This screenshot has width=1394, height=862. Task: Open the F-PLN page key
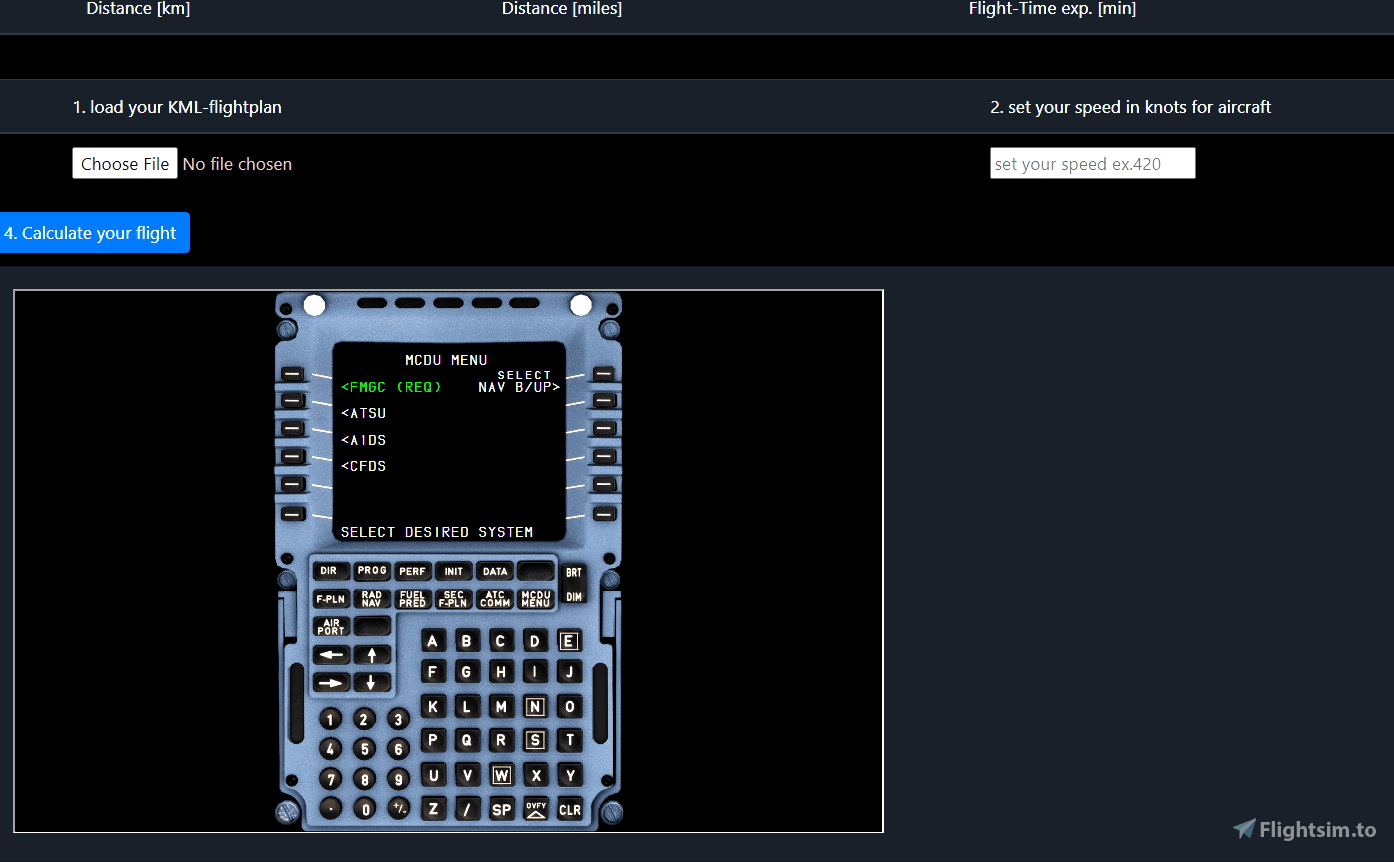tap(330, 598)
